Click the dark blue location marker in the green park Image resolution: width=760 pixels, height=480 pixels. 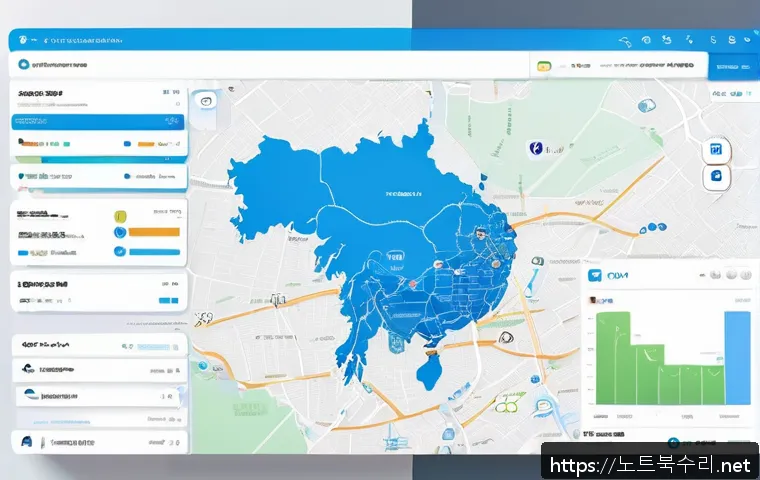(x=534, y=148)
